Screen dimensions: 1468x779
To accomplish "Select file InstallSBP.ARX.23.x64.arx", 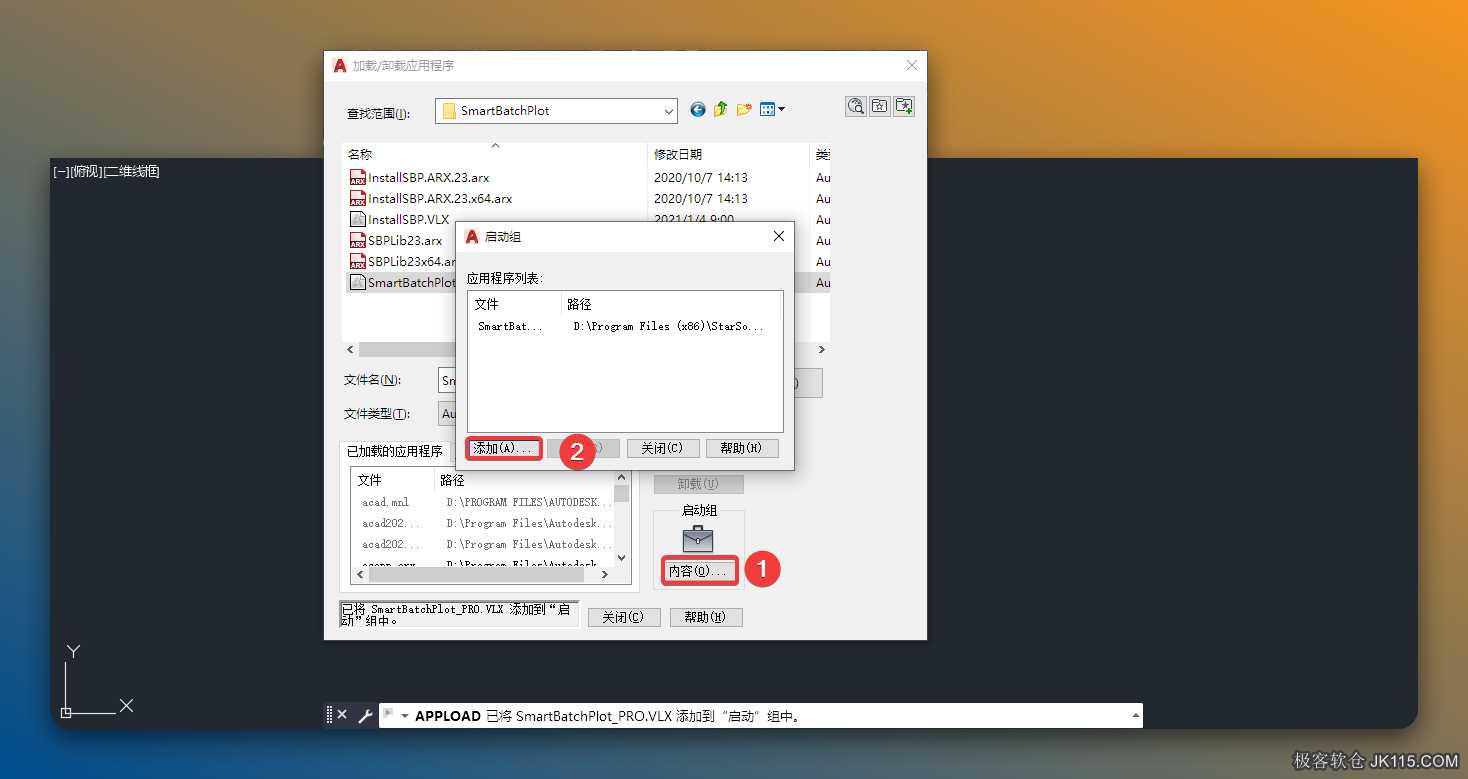I will click(x=431, y=198).
